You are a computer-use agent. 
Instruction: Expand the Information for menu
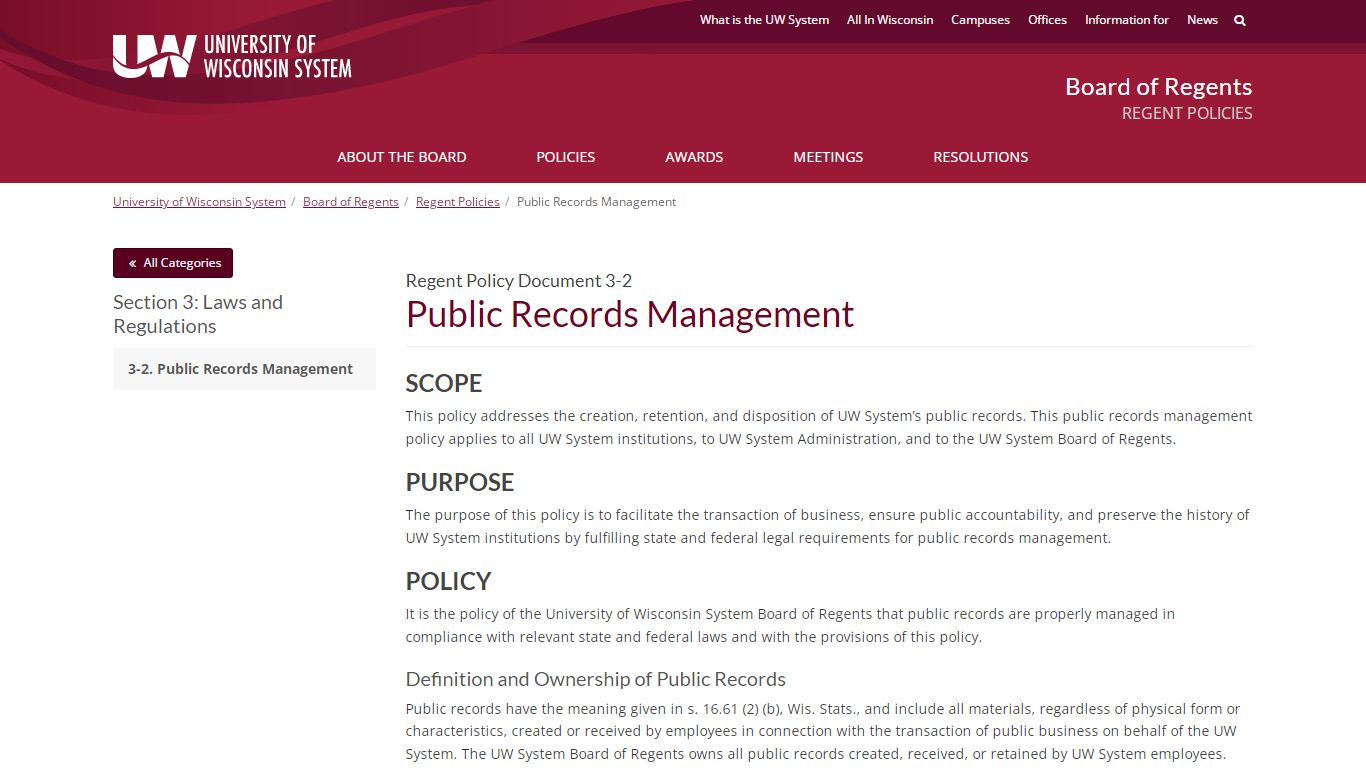click(x=1127, y=20)
